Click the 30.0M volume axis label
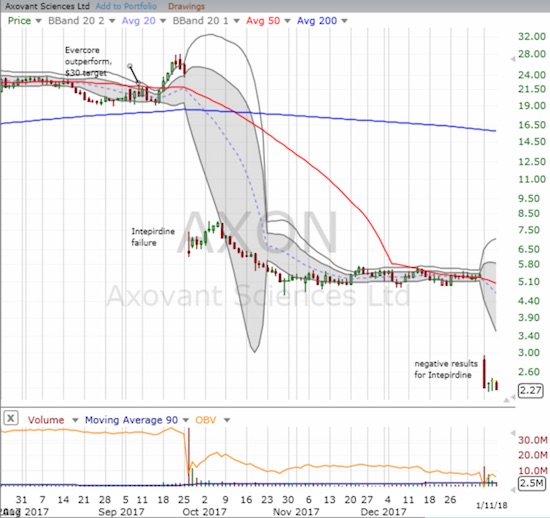 533,440
